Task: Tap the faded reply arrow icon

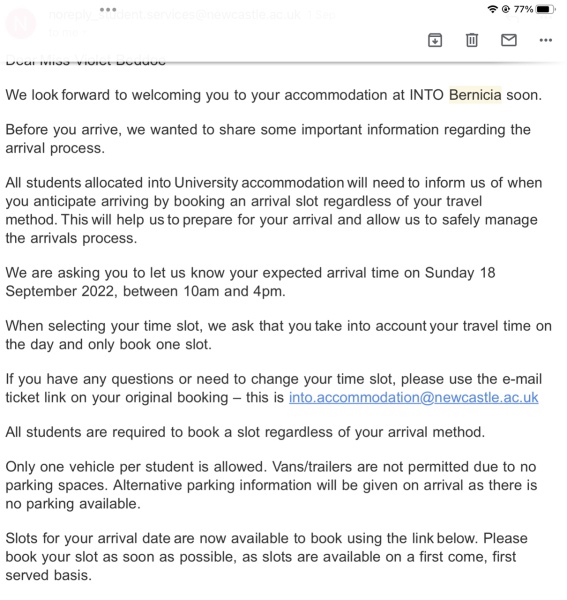Action: pos(513,16)
